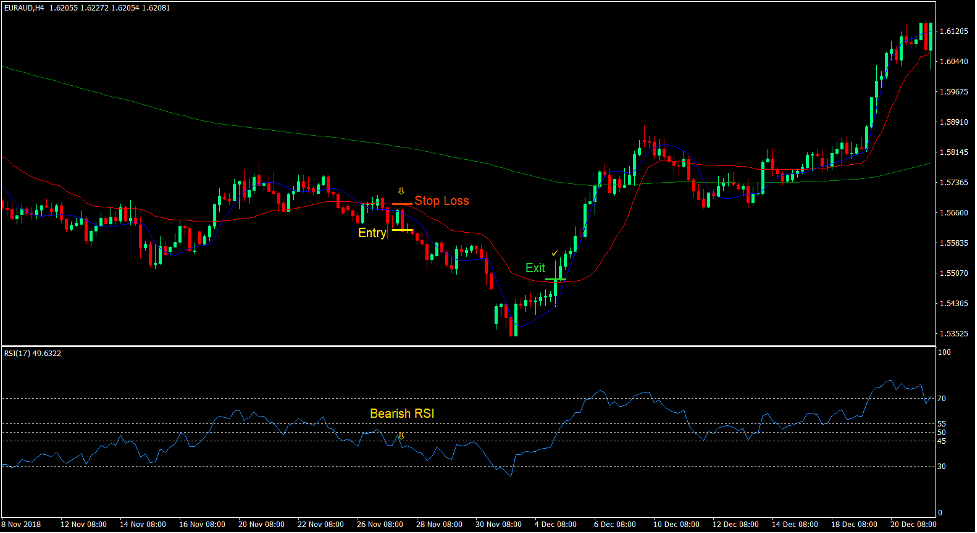Viewport: 977px width, 533px height.
Task: Click the 1.61205 price on the axis
Action: coord(954,32)
